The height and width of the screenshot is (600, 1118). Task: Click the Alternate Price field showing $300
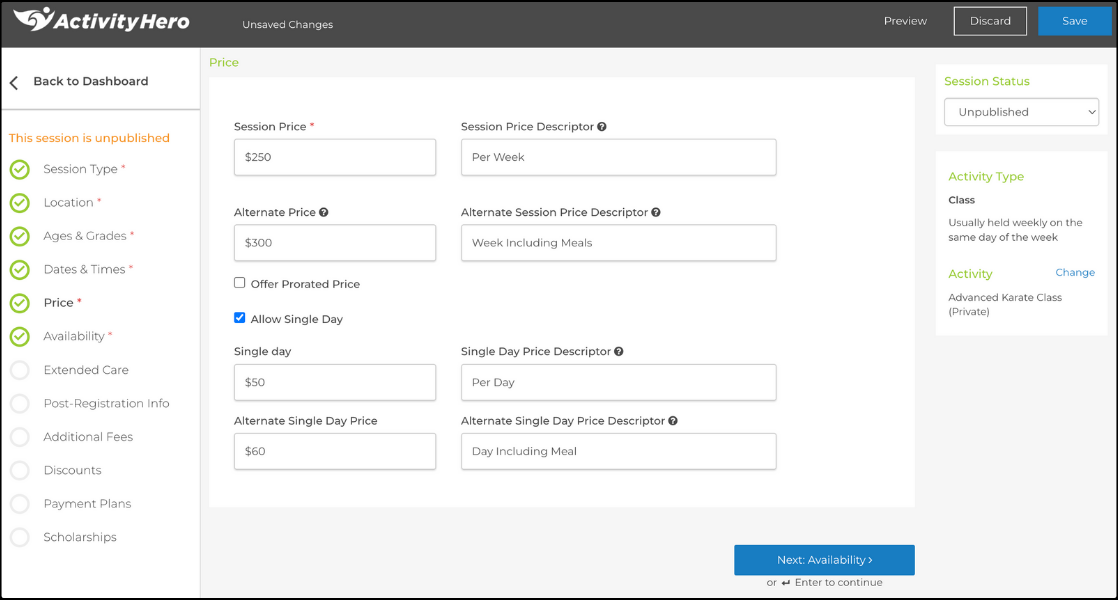click(335, 243)
